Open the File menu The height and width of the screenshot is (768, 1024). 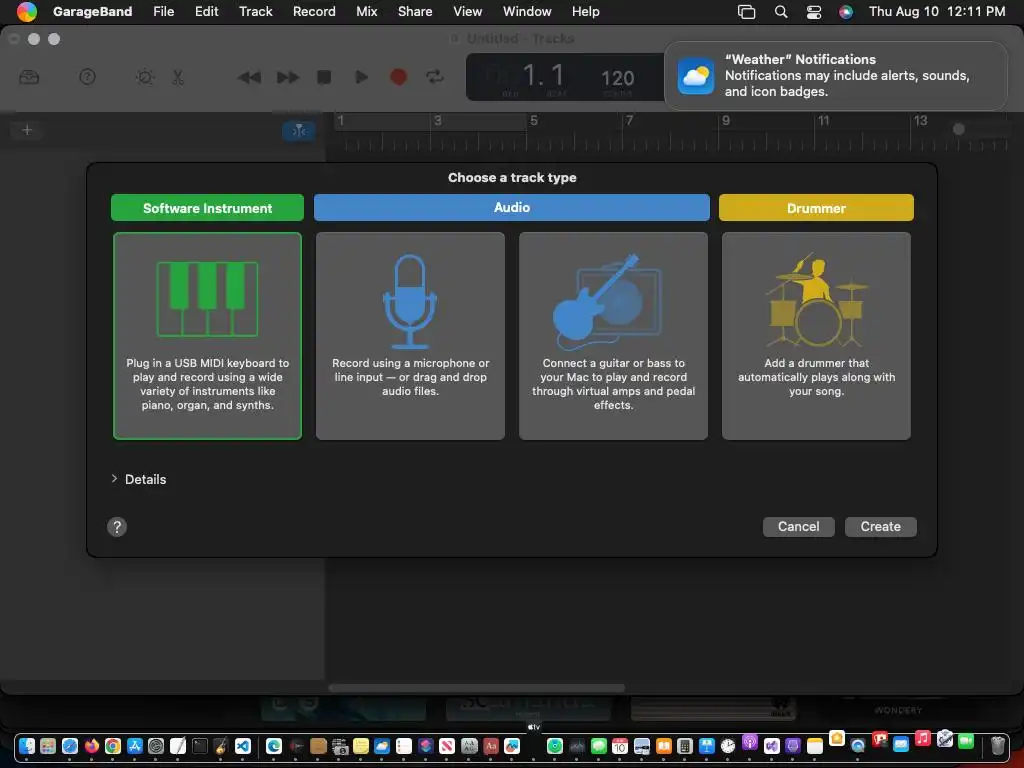pyautogui.click(x=163, y=12)
